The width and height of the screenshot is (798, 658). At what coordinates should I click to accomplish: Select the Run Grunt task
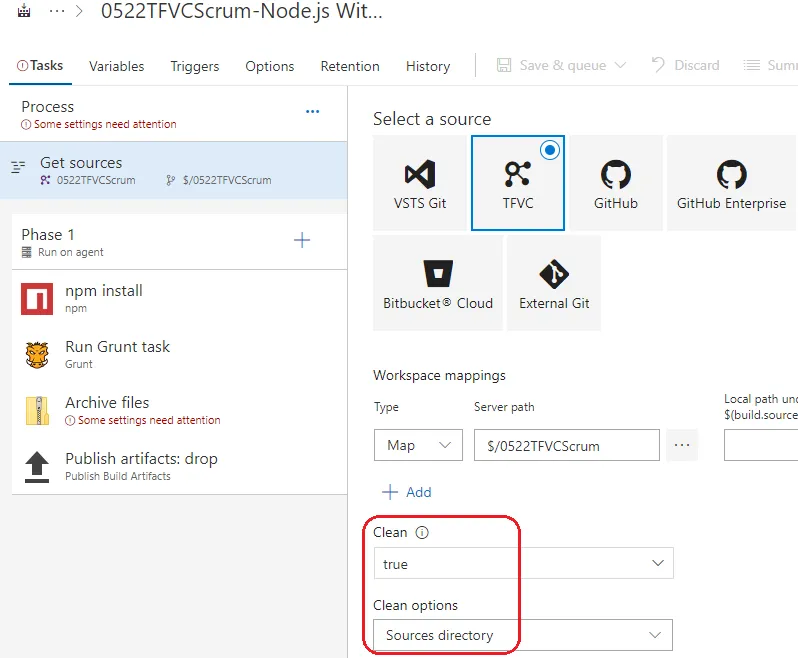coord(179,354)
